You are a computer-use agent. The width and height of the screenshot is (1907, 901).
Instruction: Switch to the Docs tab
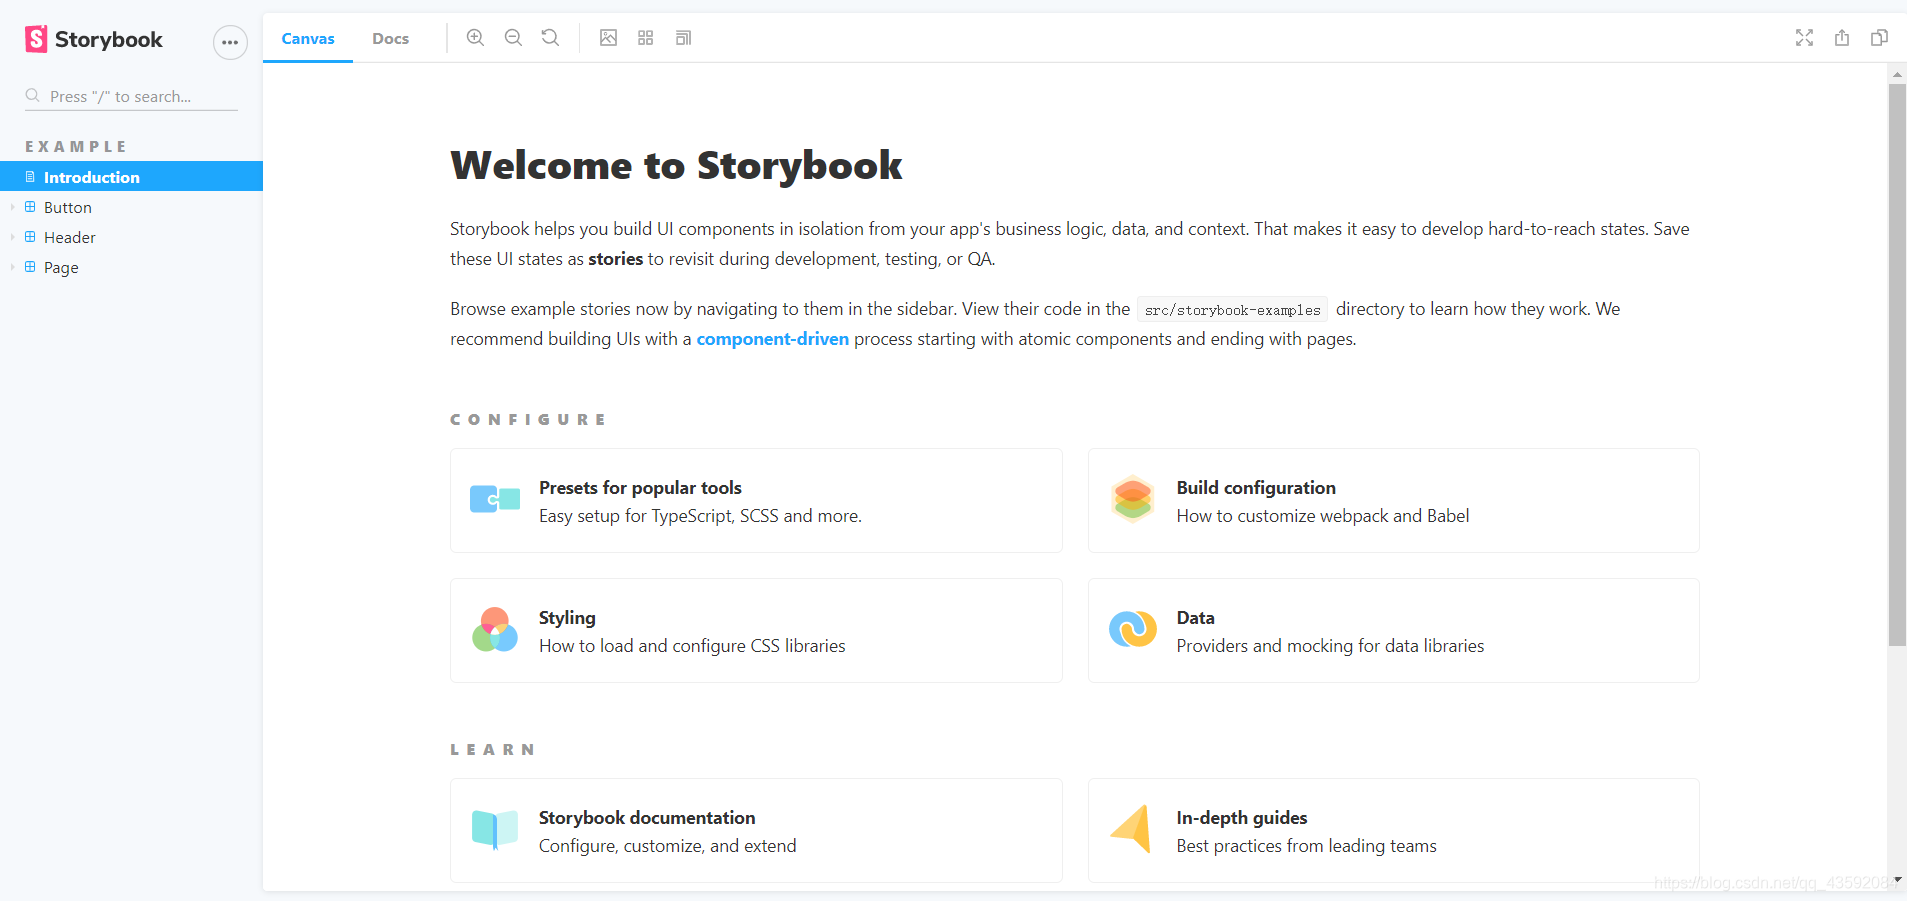[x=391, y=38]
